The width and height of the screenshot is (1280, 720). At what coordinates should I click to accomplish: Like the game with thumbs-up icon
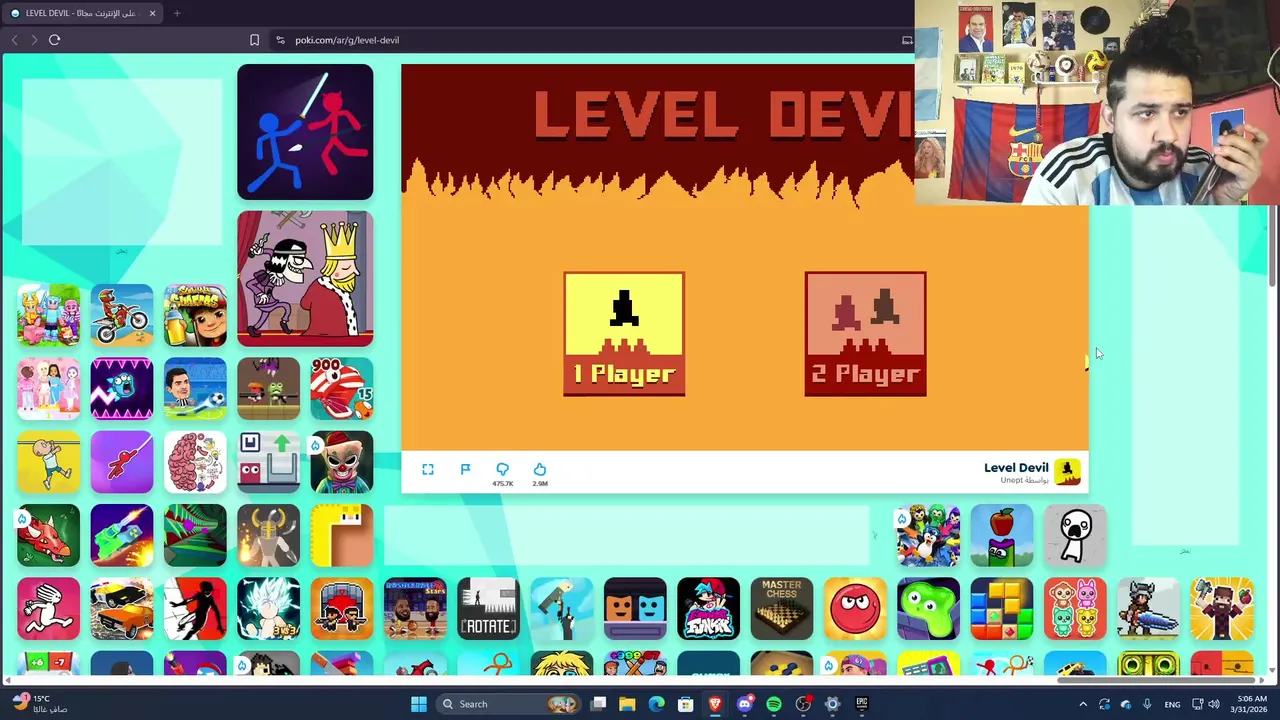pos(540,470)
